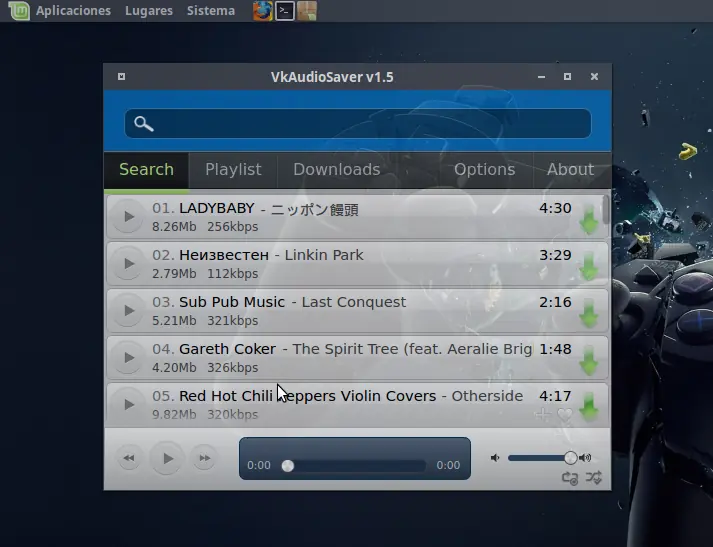This screenshot has height=547, width=713.
Task: Click the volume slider track
Action: click(539, 458)
